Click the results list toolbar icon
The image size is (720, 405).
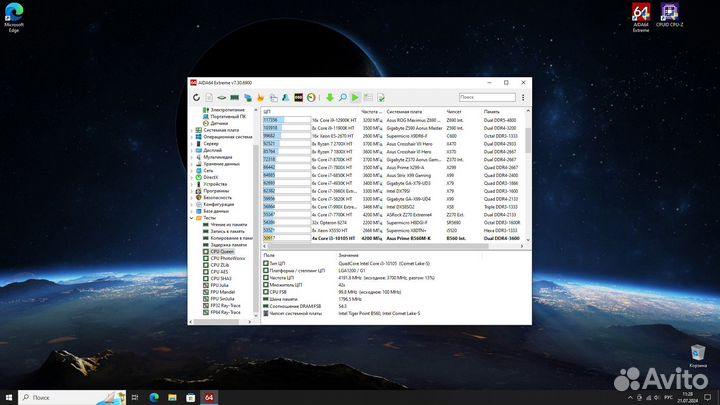pyautogui.click(x=368, y=97)
